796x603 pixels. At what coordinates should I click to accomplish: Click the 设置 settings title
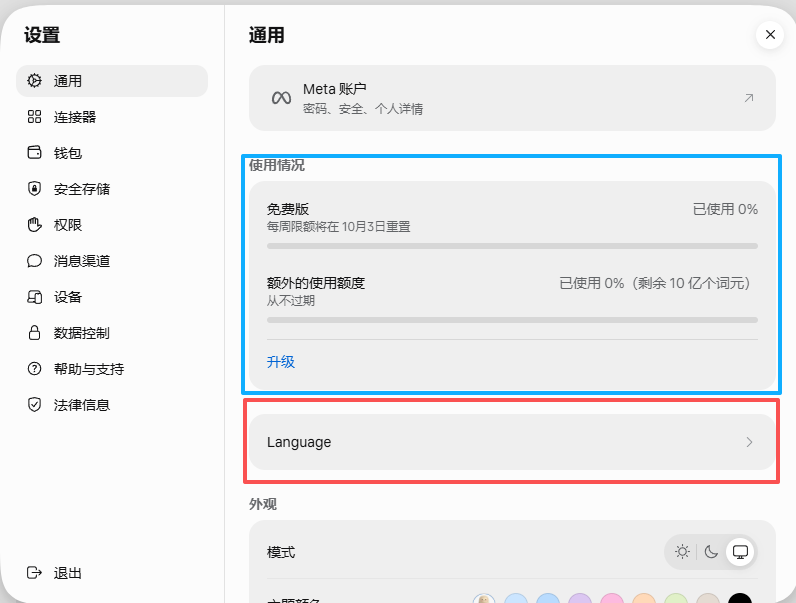pyautogui.click(x=42, y=35)
